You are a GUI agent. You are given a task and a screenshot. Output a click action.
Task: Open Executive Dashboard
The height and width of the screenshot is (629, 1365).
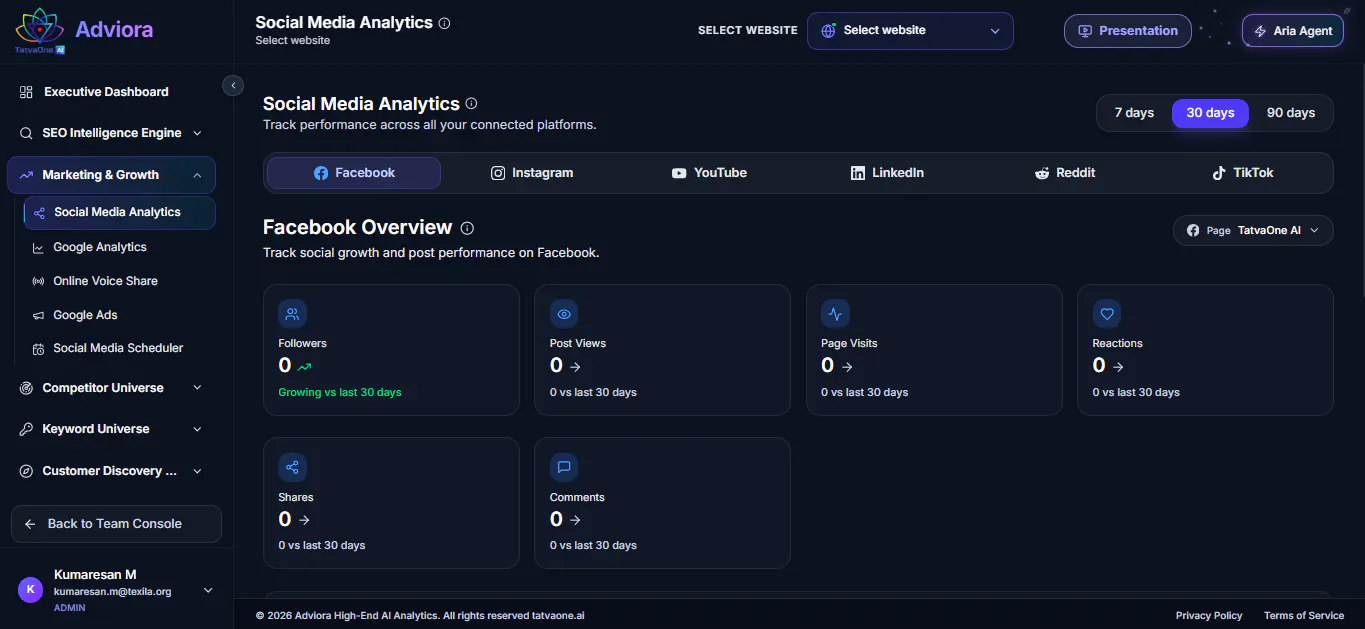[111, 92]
